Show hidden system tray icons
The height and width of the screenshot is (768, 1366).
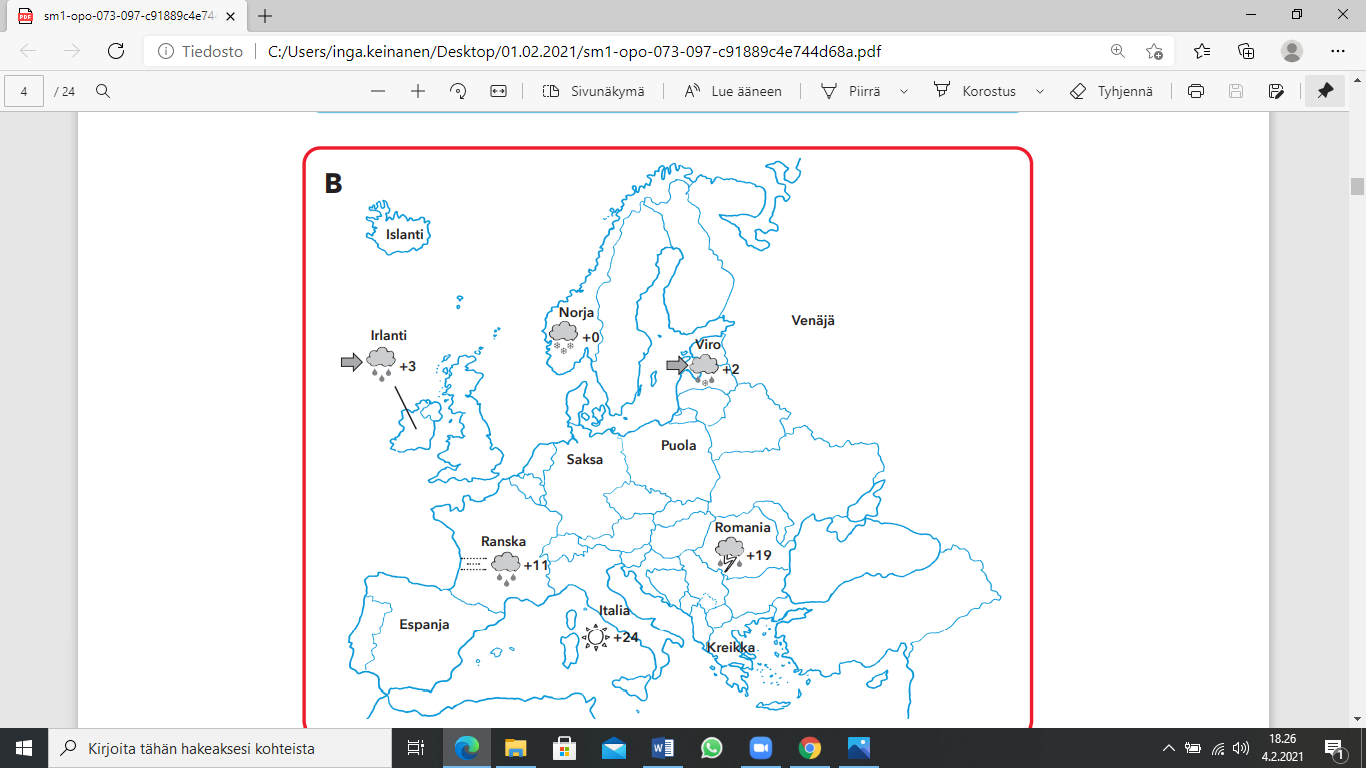tap(1168, 748)
